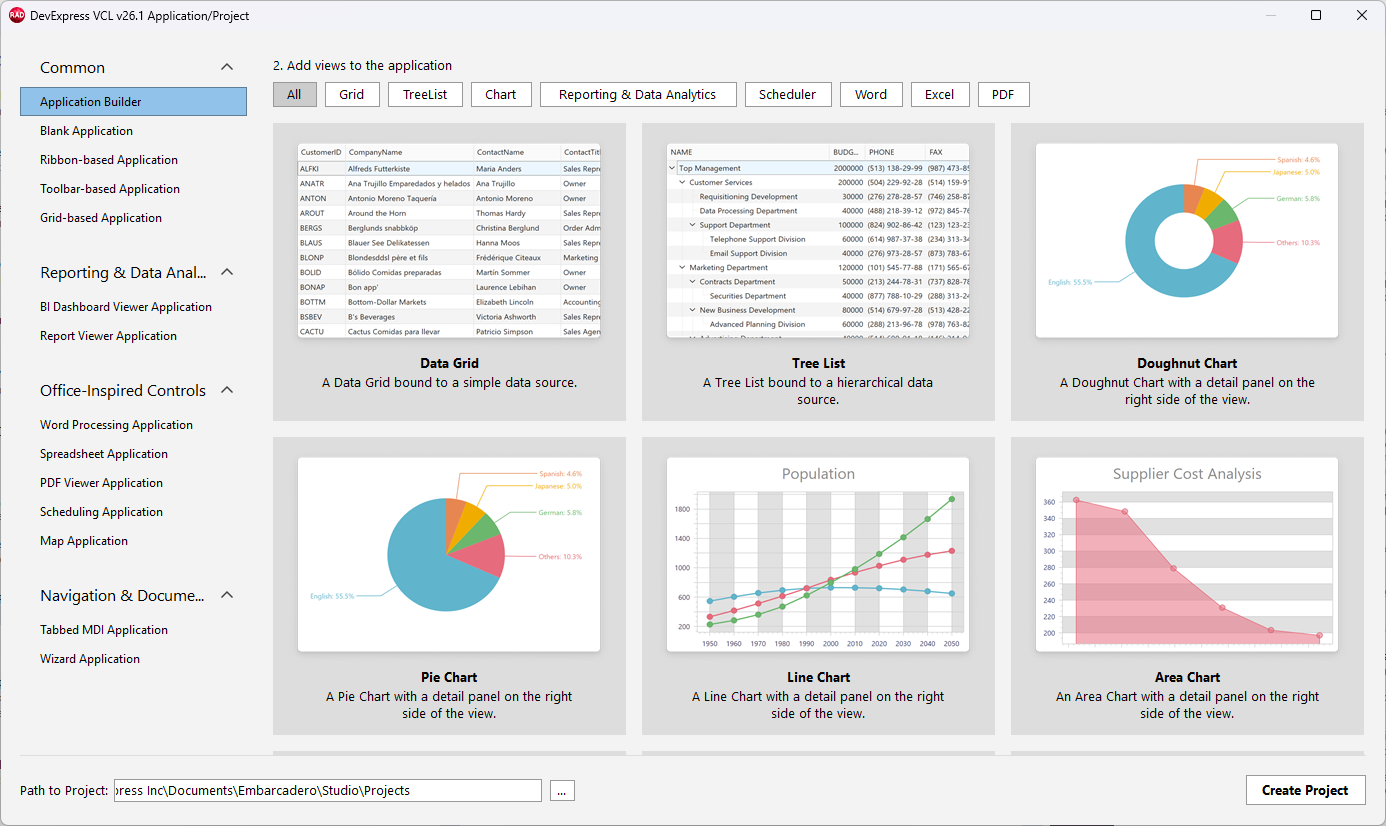Click the Create Project button

[1305, 790]
